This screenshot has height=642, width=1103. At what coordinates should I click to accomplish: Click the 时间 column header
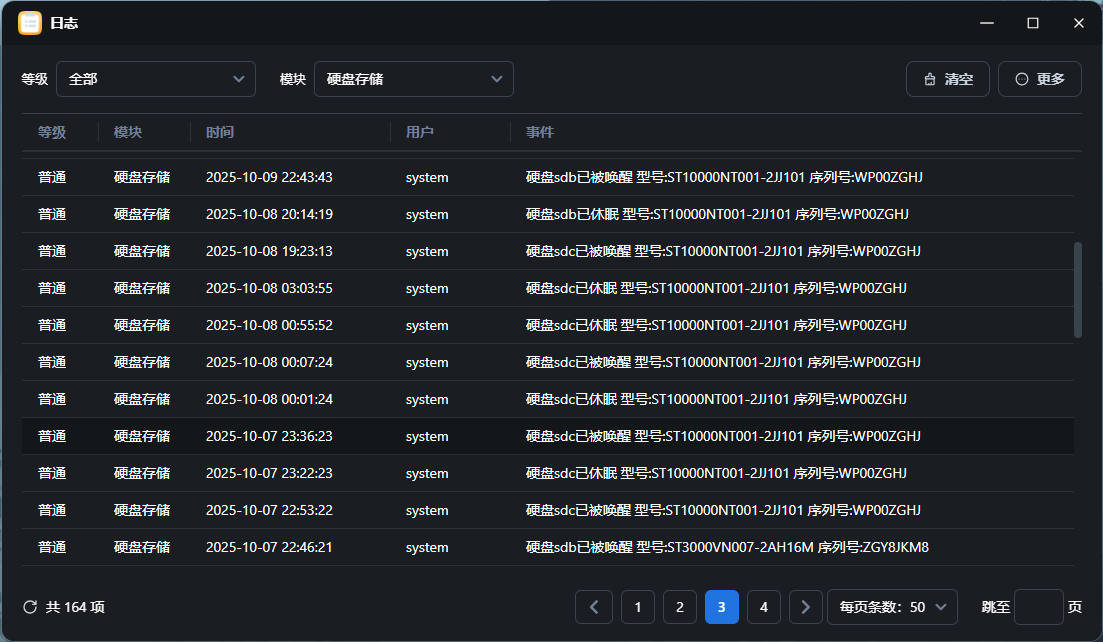pos(220,132)
